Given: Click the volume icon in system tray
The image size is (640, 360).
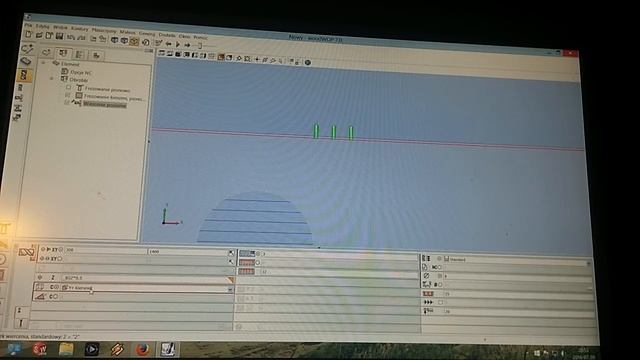Looking at the screenshot, I should point(562,353).
